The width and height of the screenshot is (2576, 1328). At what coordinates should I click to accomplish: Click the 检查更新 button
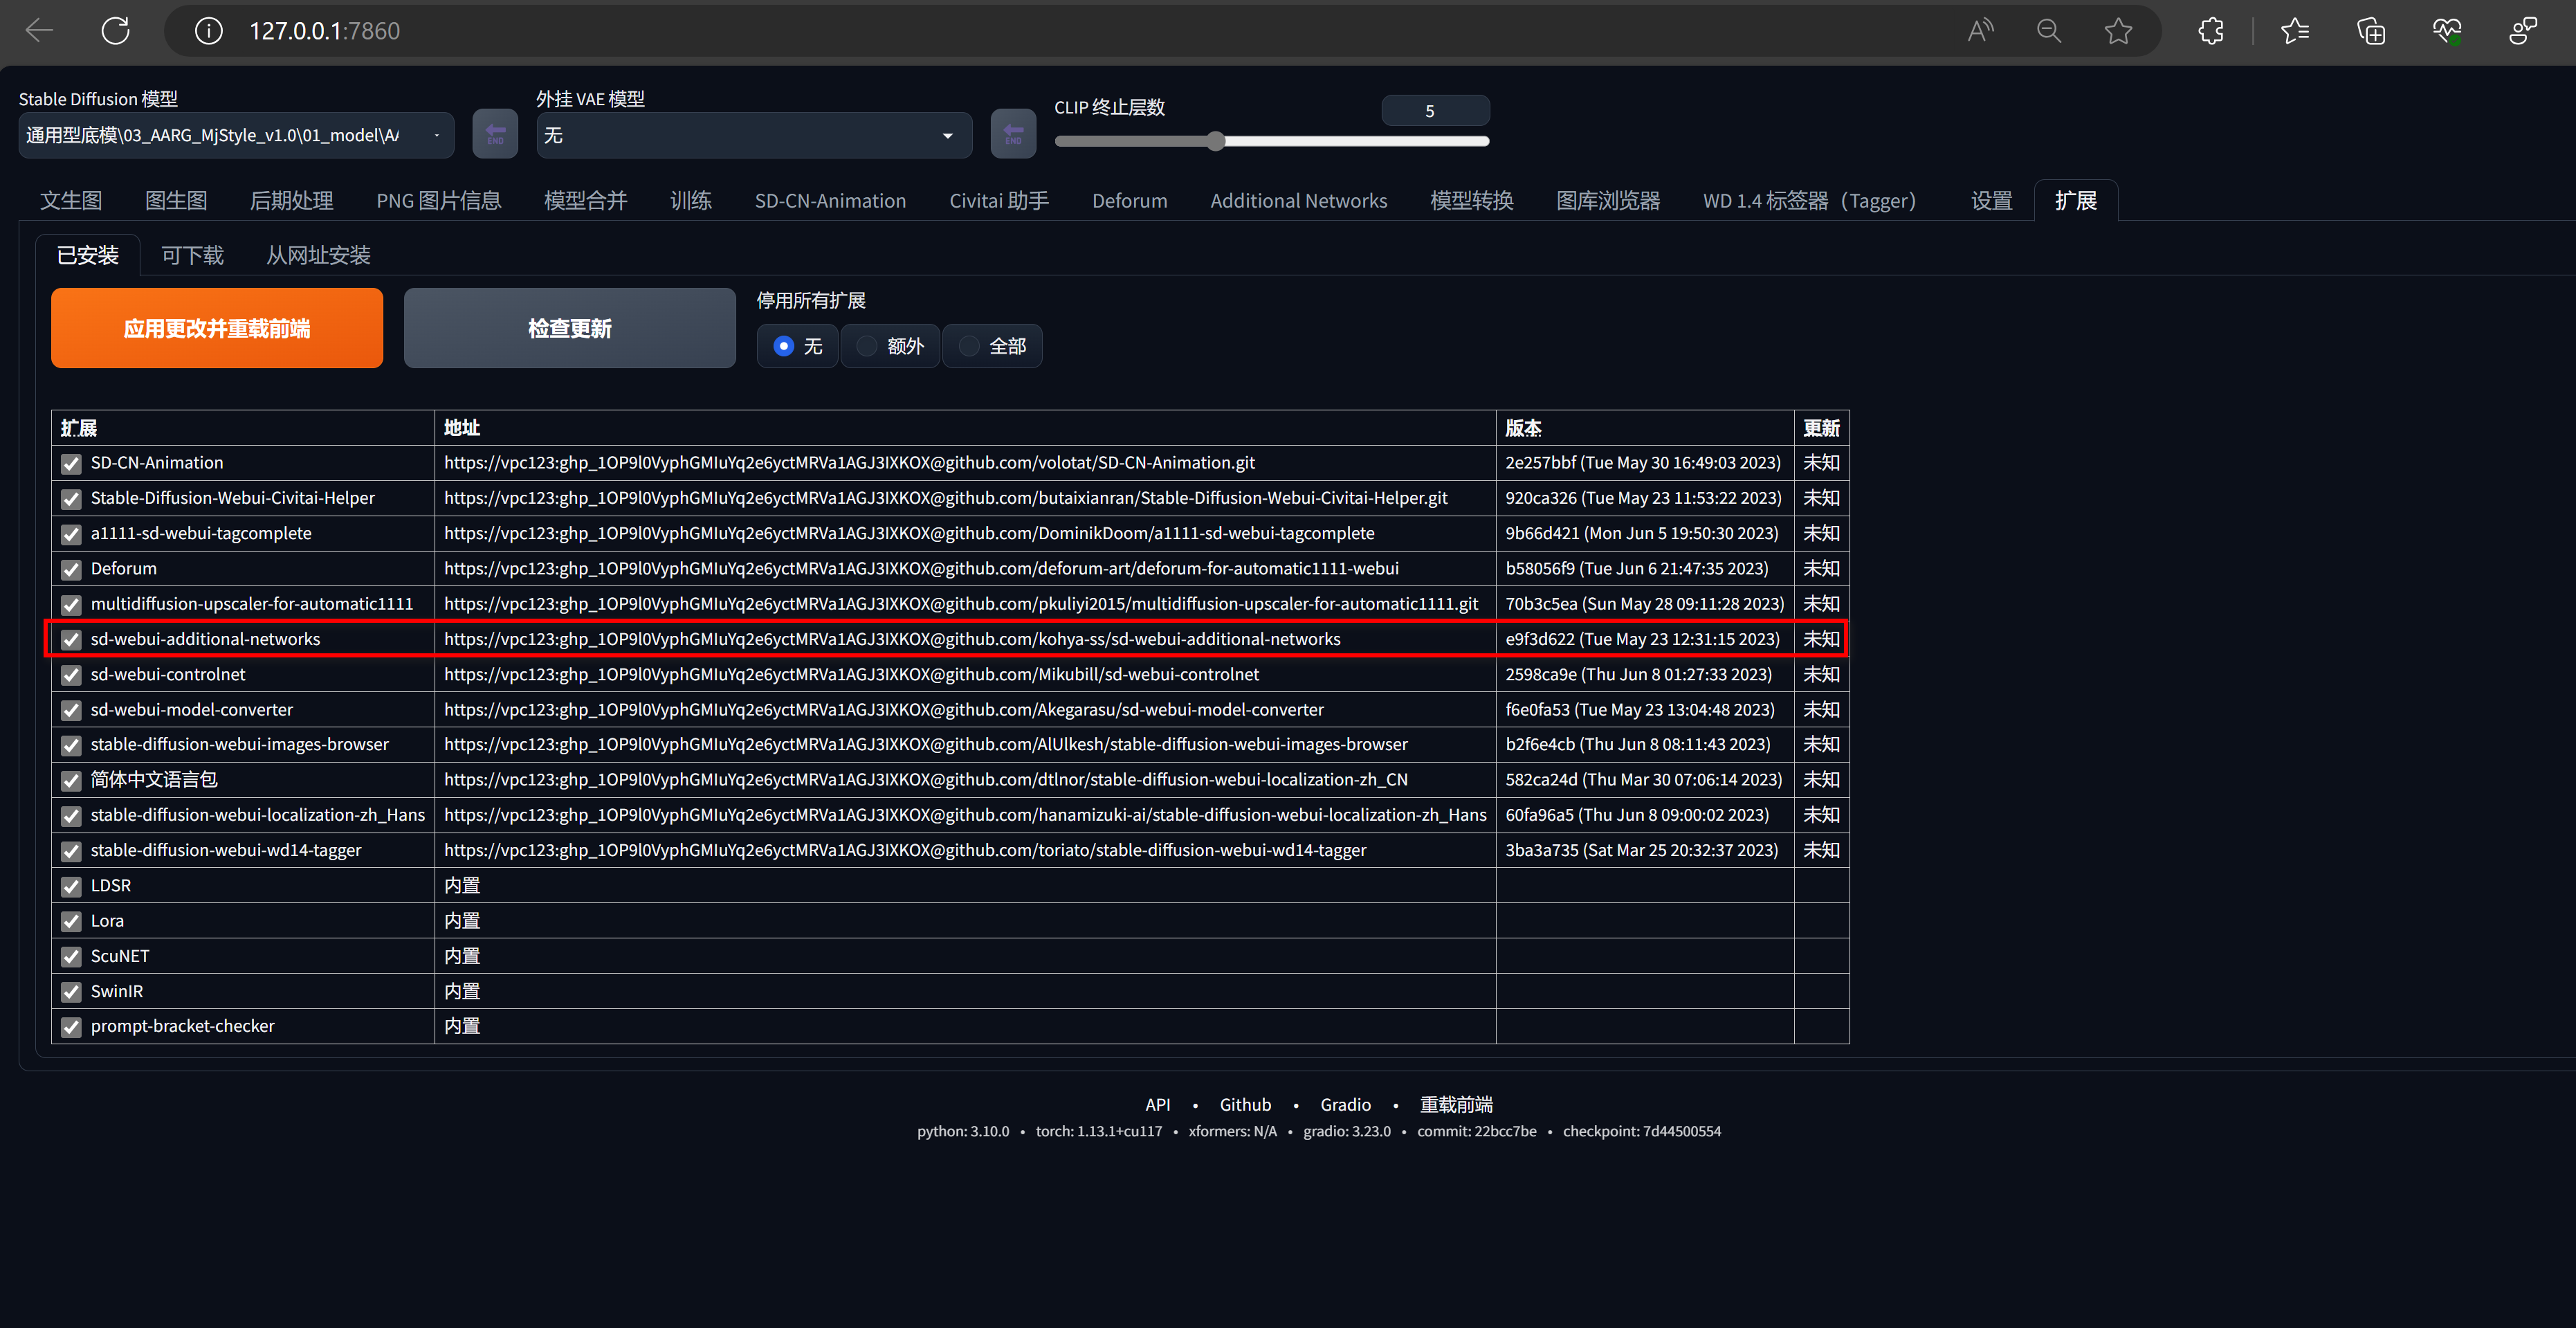pyautogui.click(x=569, y=328)
